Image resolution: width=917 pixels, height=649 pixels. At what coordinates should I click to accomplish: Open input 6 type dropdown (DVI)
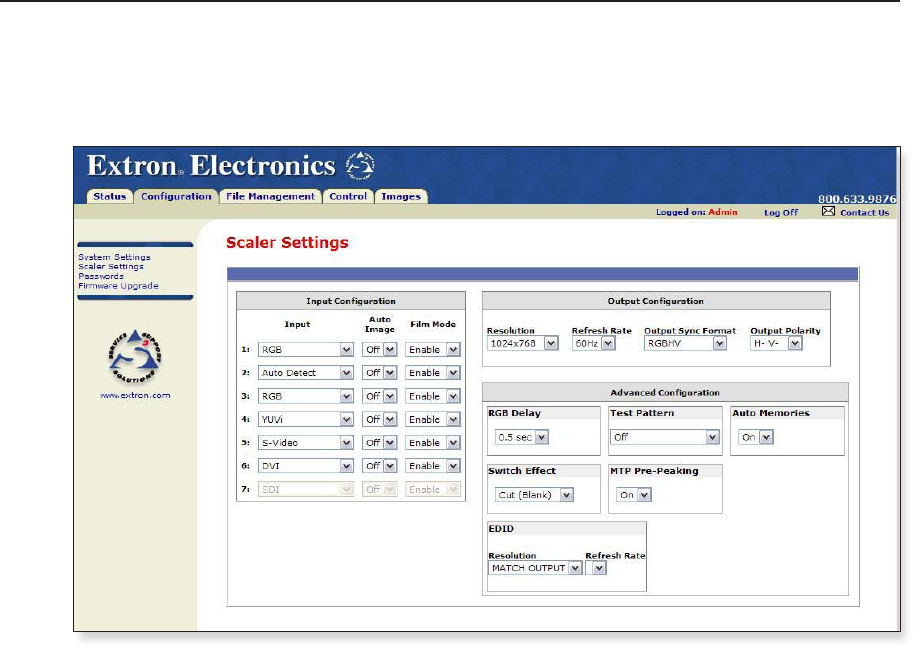(x=305, y=466)
